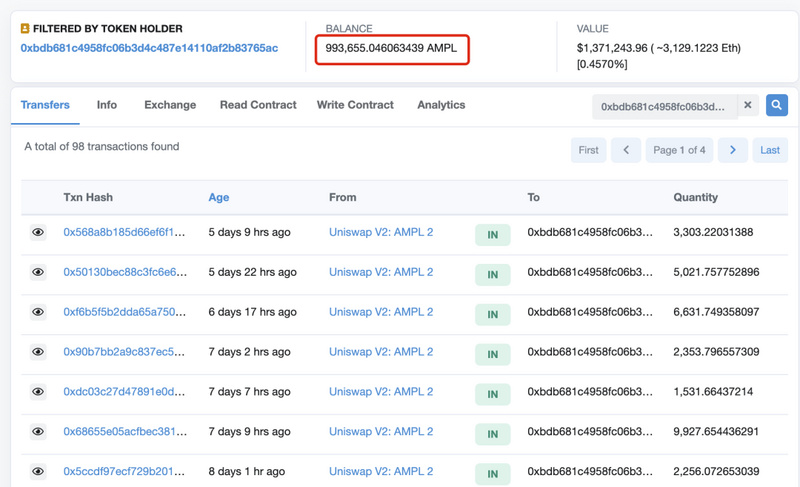Open Uniswap V2: AMPL 2 in 5 days 22 hrs row
Screen dimensions: 800x487
click(x=381, y=272)
